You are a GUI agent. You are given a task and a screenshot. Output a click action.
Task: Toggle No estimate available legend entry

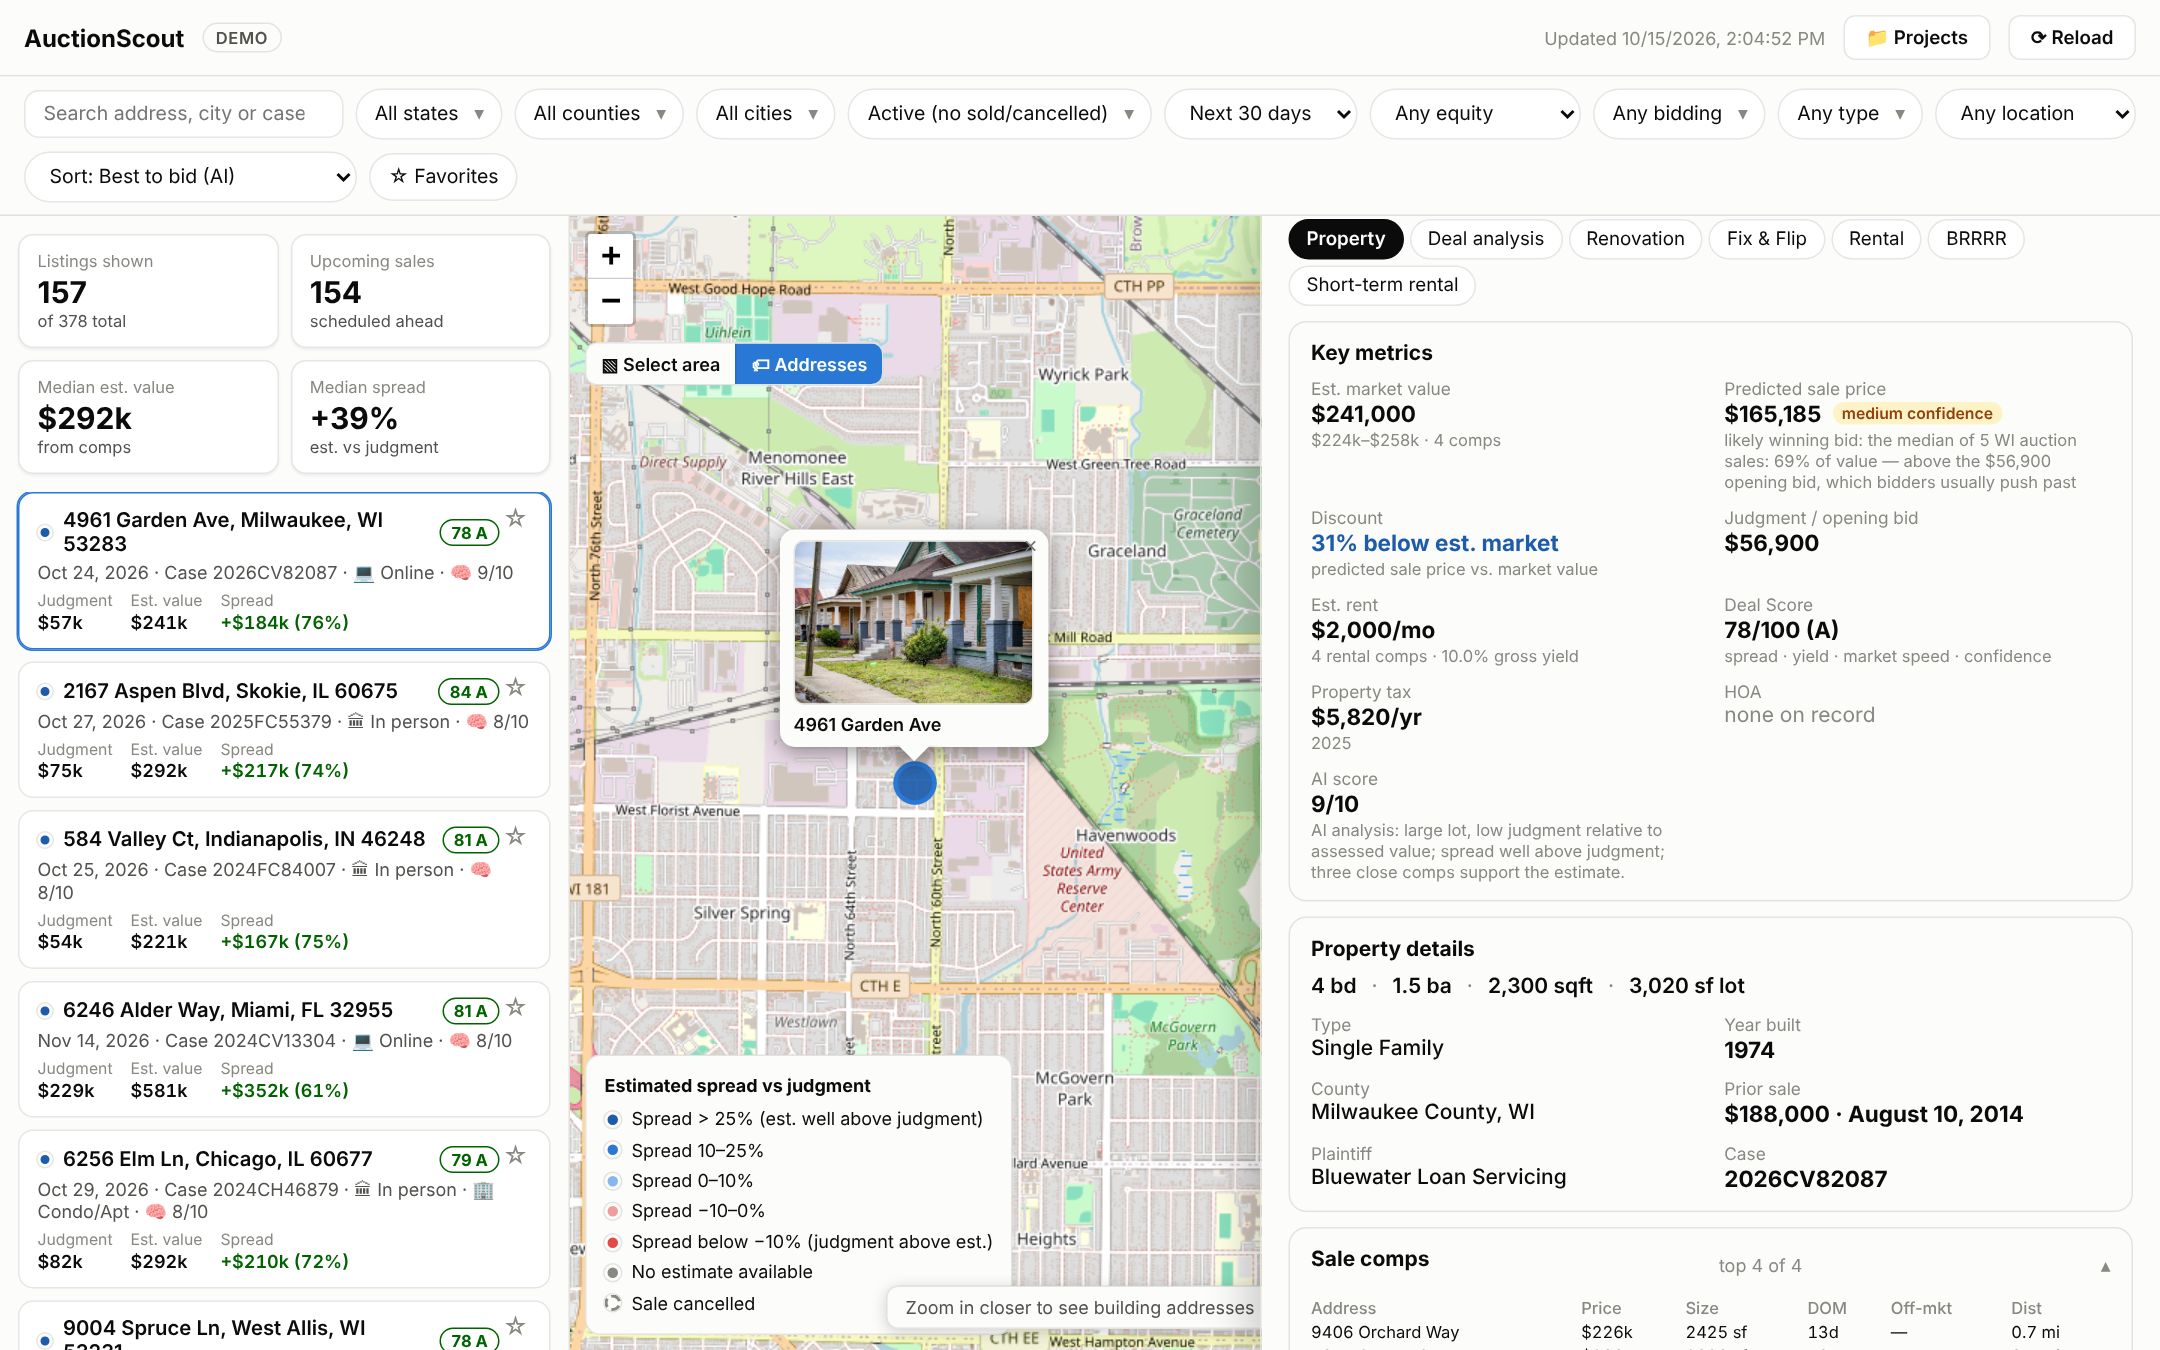[709, 1272]
